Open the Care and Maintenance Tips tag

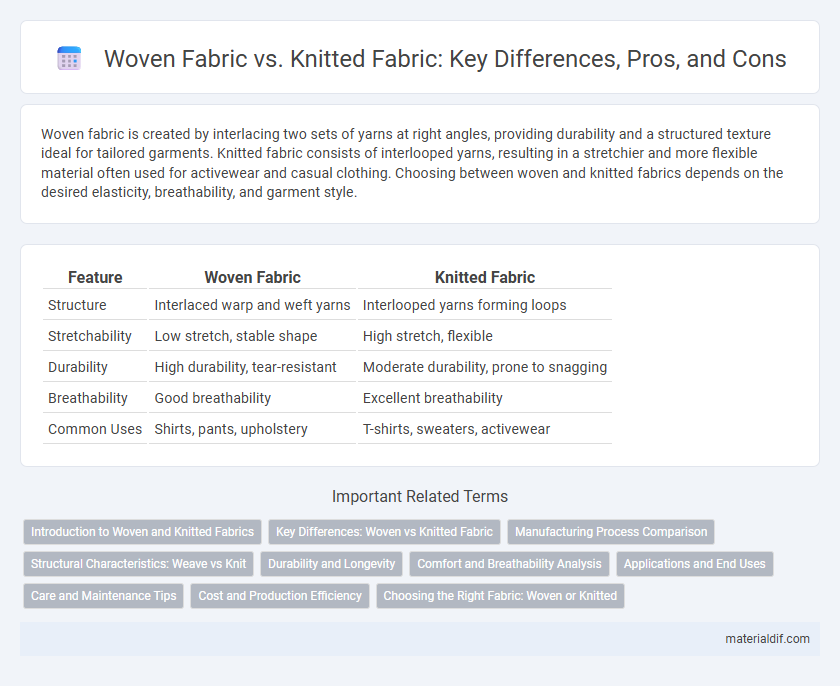[103, 596]
